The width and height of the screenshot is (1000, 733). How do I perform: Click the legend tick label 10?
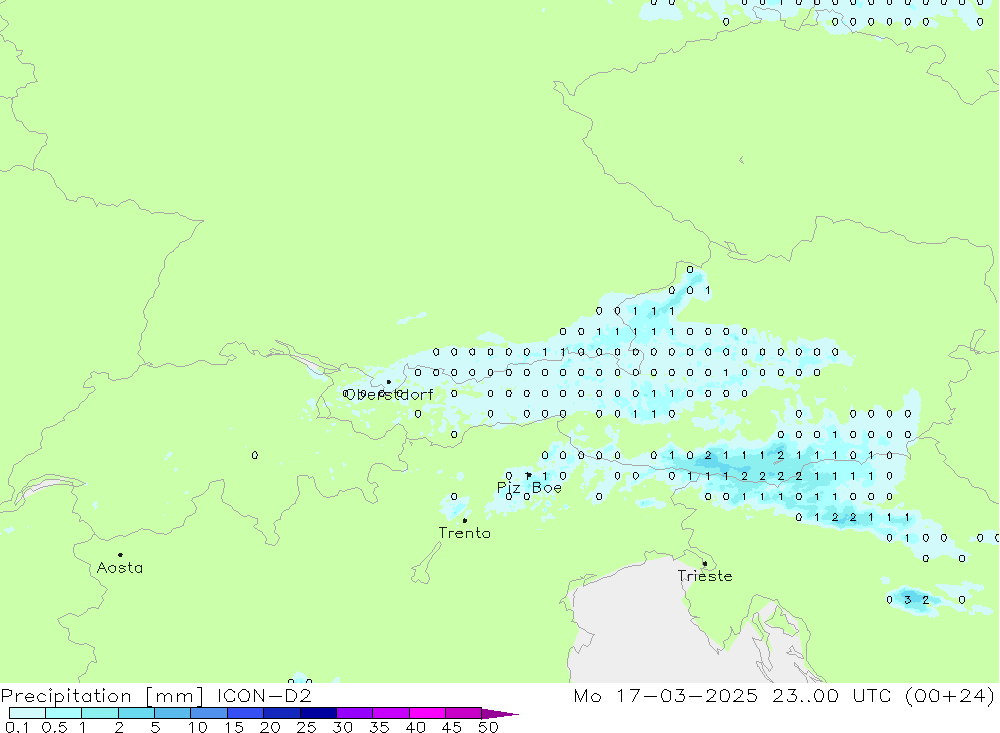click(x=198, y=727)
